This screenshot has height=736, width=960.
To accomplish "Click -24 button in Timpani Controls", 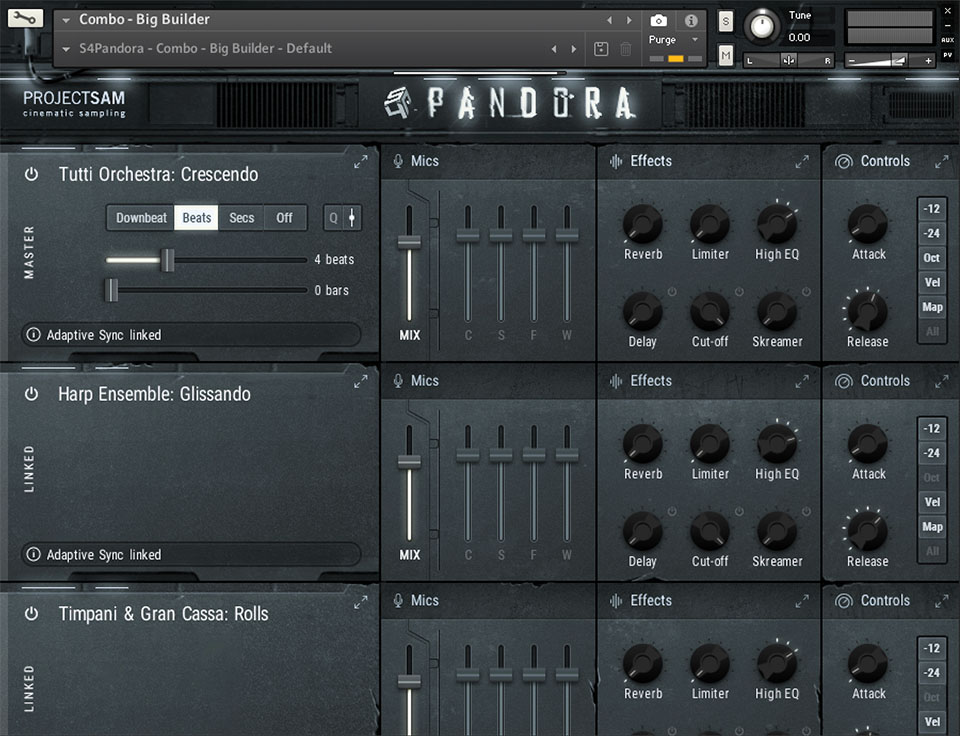I will click(932, 673).
